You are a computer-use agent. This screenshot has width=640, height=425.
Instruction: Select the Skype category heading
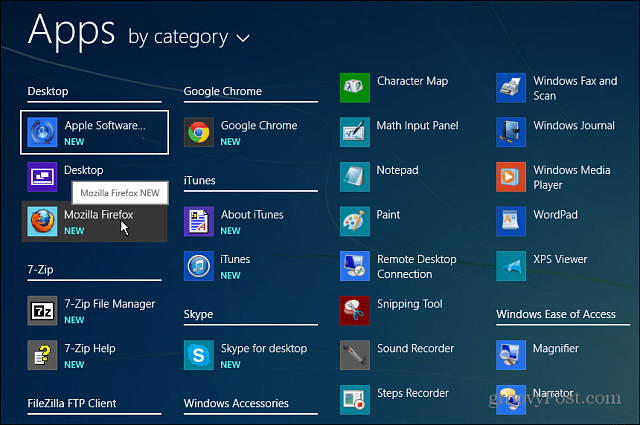click(x=198, y=314)
